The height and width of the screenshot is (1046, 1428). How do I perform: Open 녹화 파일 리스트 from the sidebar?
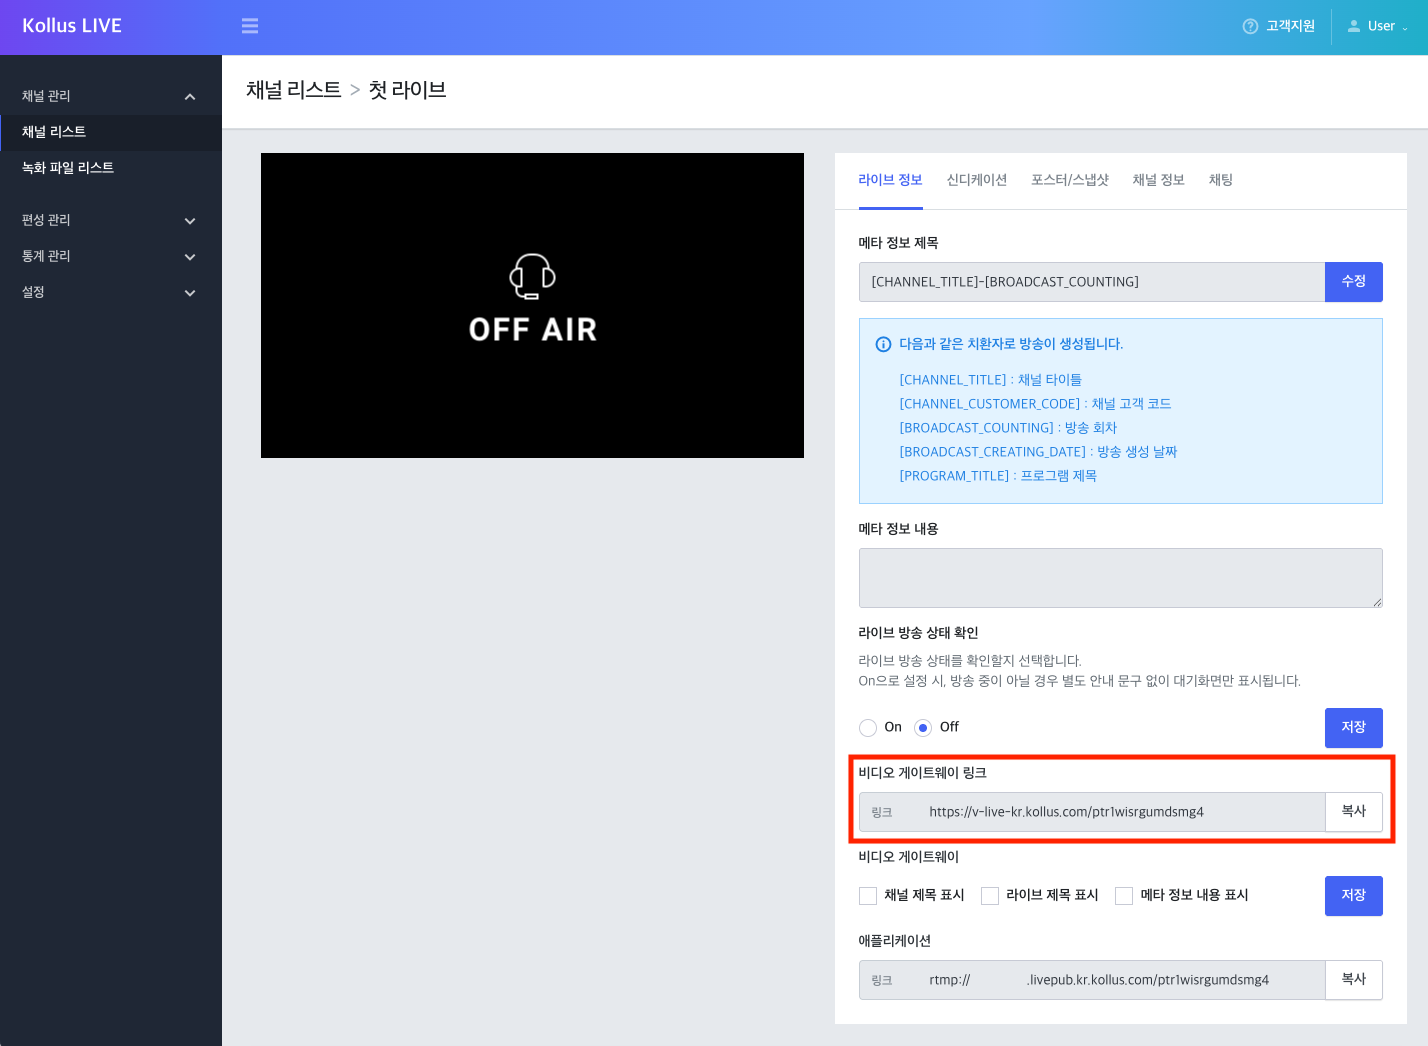click(x=66, y=167)
